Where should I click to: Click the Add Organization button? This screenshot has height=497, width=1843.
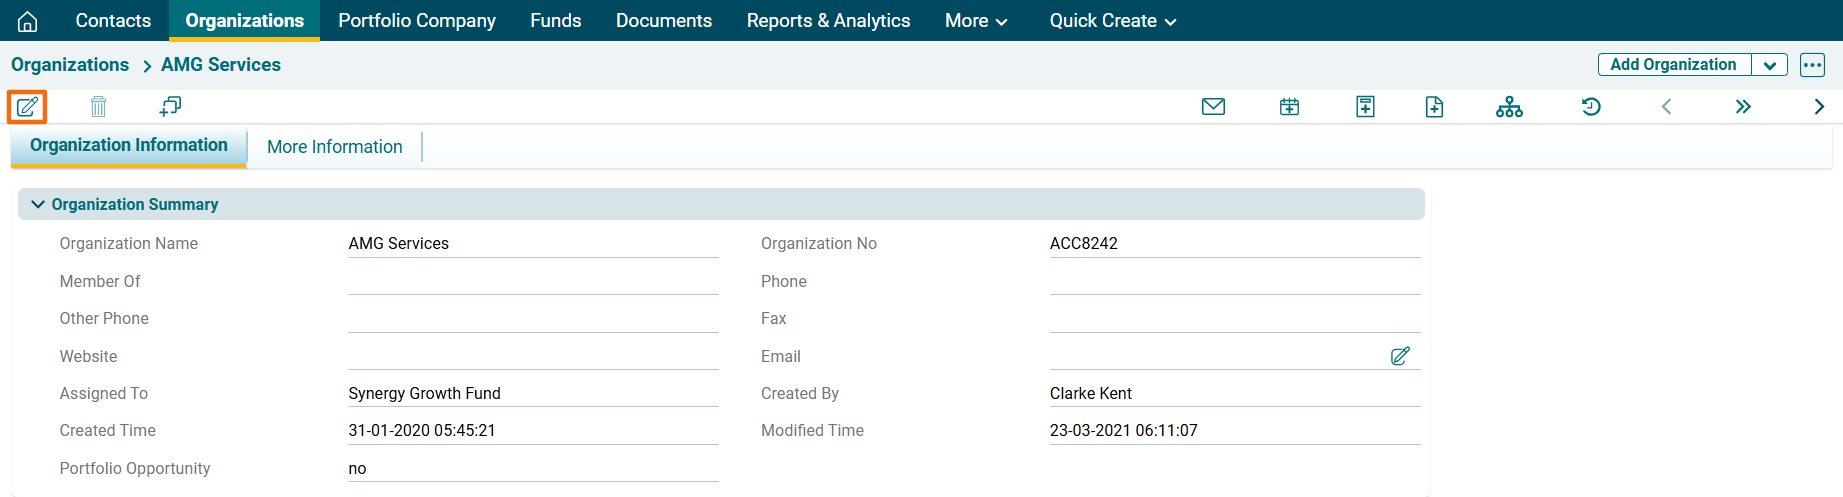[1673, 65]
